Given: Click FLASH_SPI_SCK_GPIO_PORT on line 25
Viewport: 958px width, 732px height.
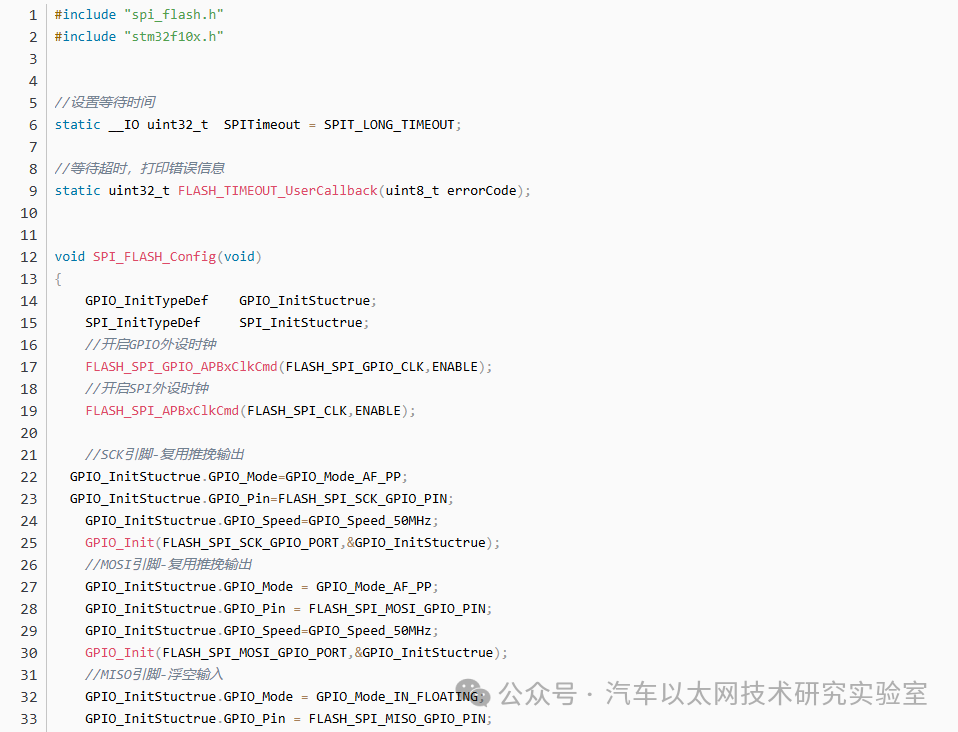Looking at the screenshot, I should 250,543.
